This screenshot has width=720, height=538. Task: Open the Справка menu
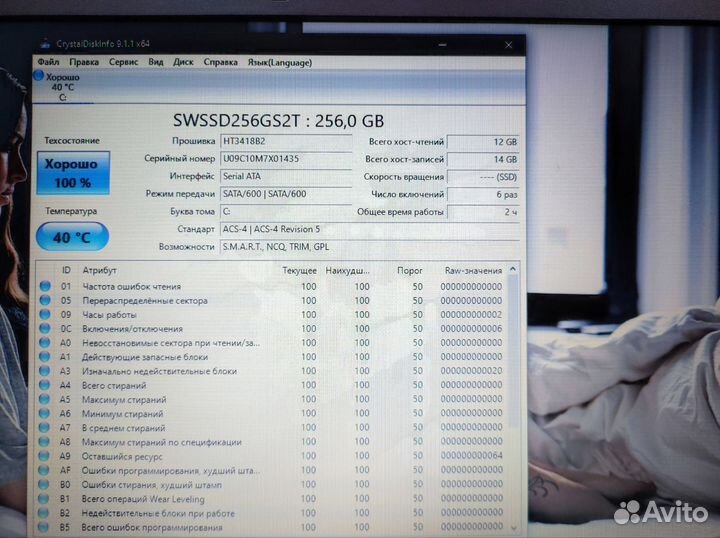[x=220, y=62]
